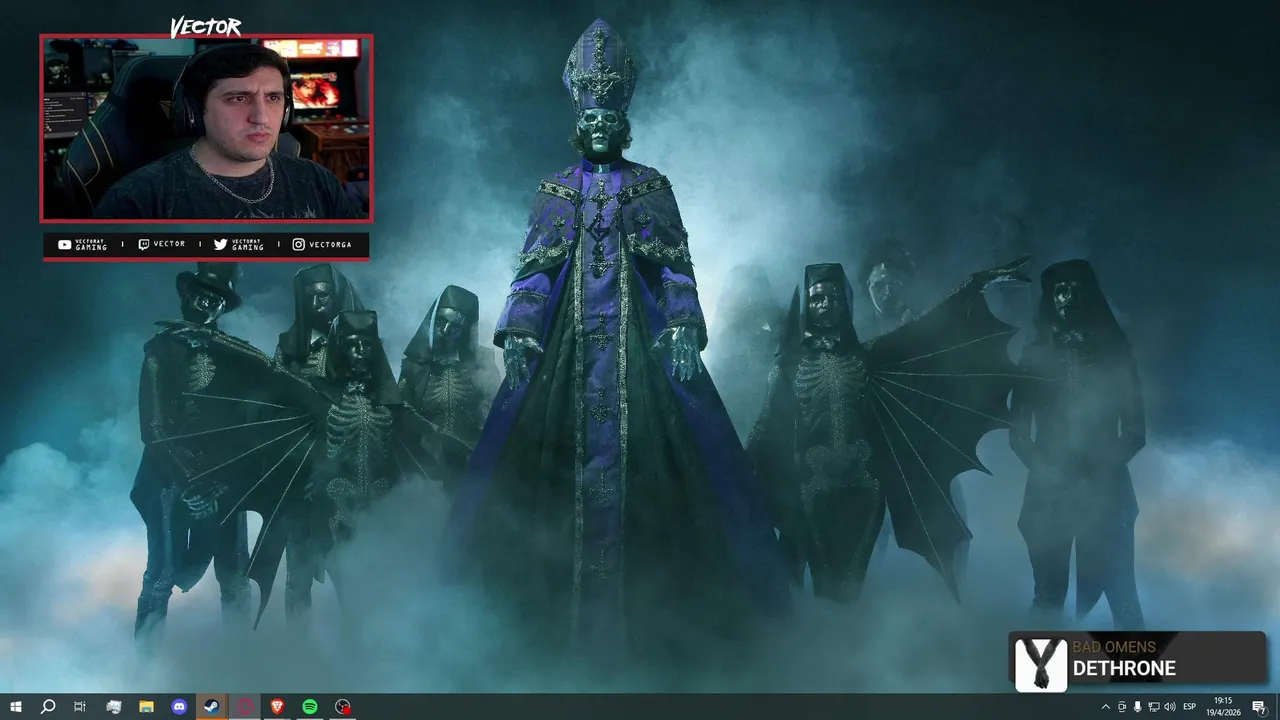
Task: Click the Twitter Vectorat Gaming label
Action: [239, 245]
